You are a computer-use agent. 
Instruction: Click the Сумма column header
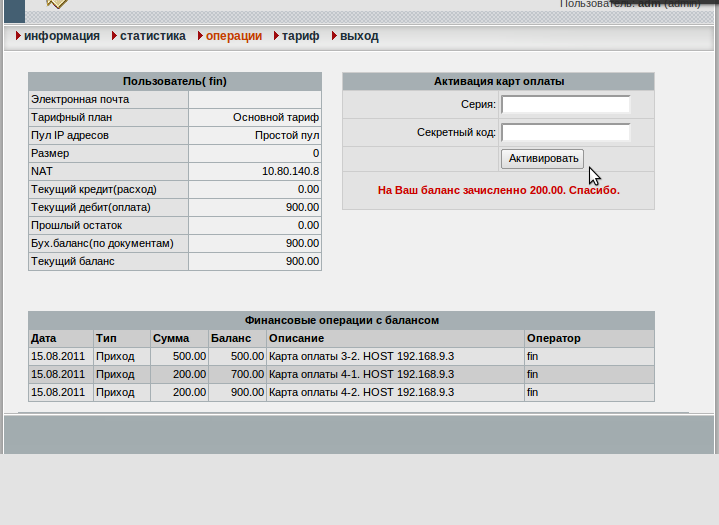tap(171, 338)
